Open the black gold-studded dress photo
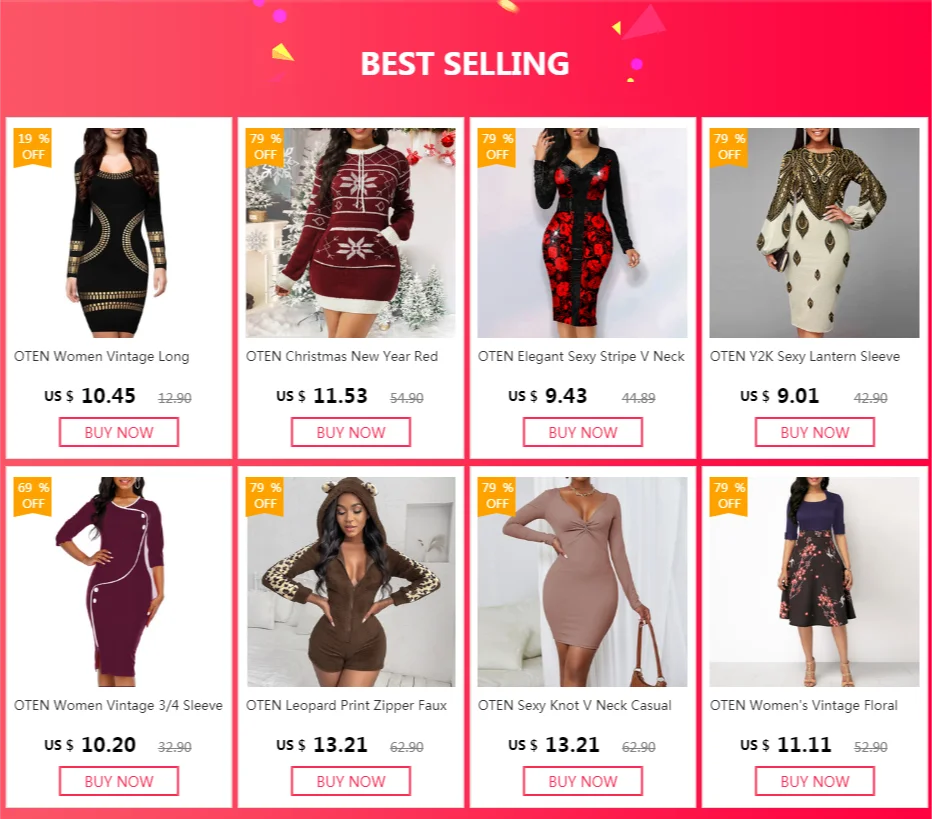Screen dimensions: 932x819 tap(119, 232)
